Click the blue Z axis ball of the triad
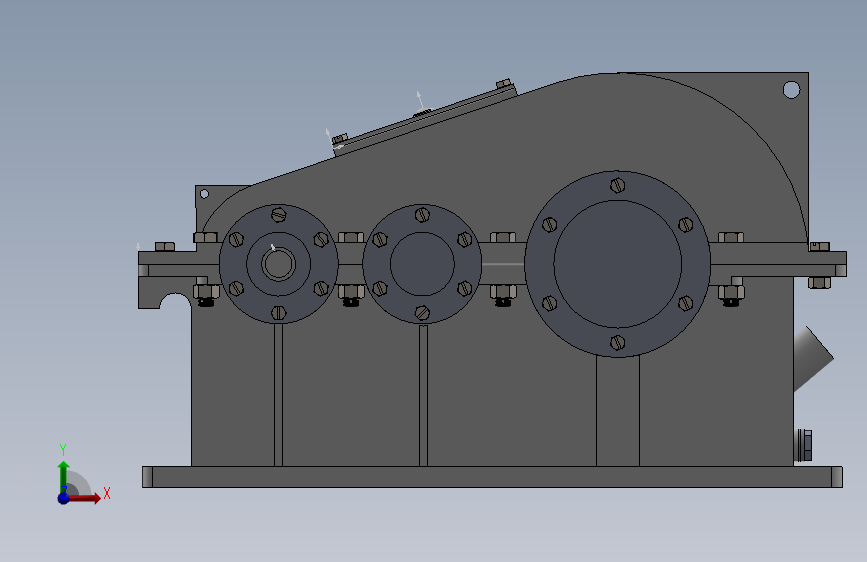 (x=64, y=498)
